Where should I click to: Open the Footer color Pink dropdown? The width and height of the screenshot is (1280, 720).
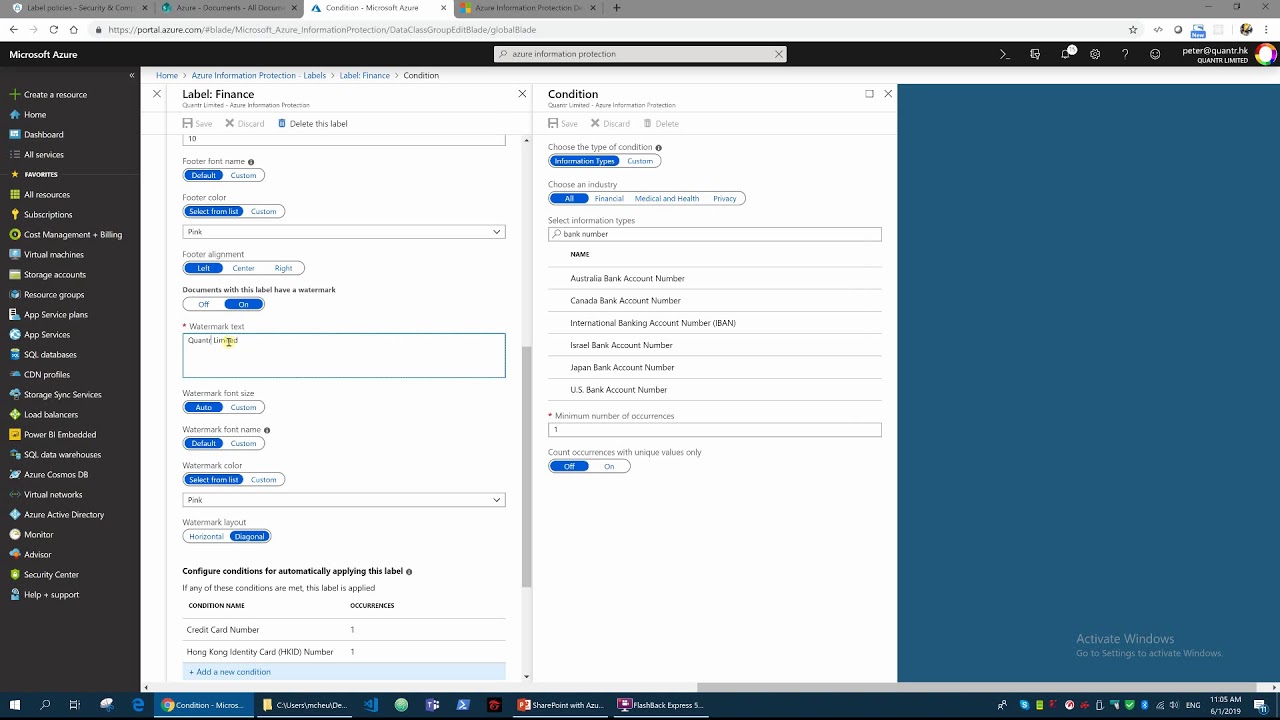pyautogui.click(x=344, y=232)
